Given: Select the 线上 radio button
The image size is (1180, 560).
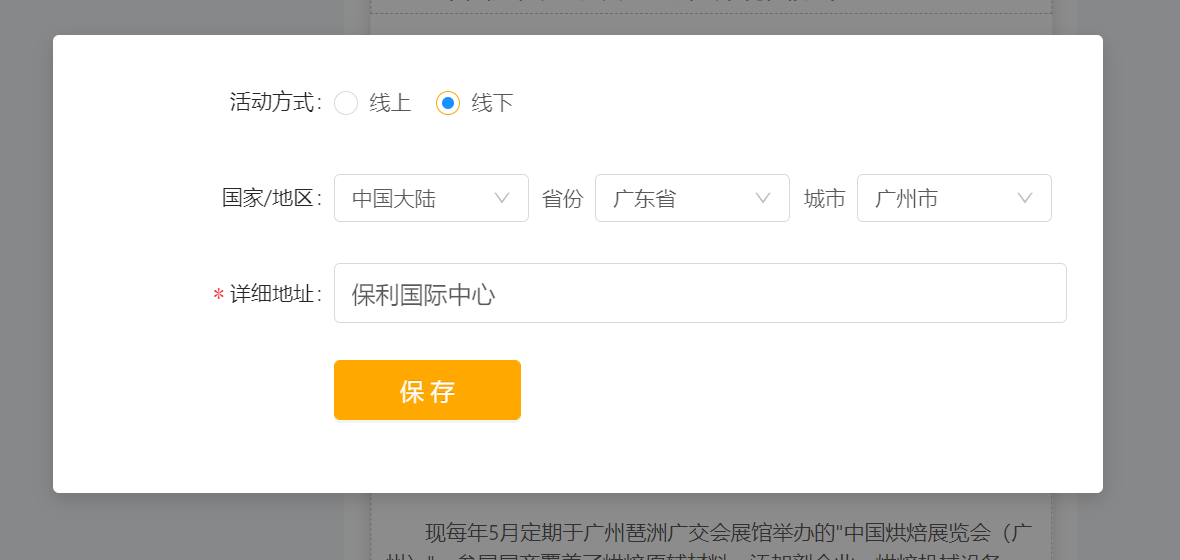Looking at the screenshot, I should 346,103.
